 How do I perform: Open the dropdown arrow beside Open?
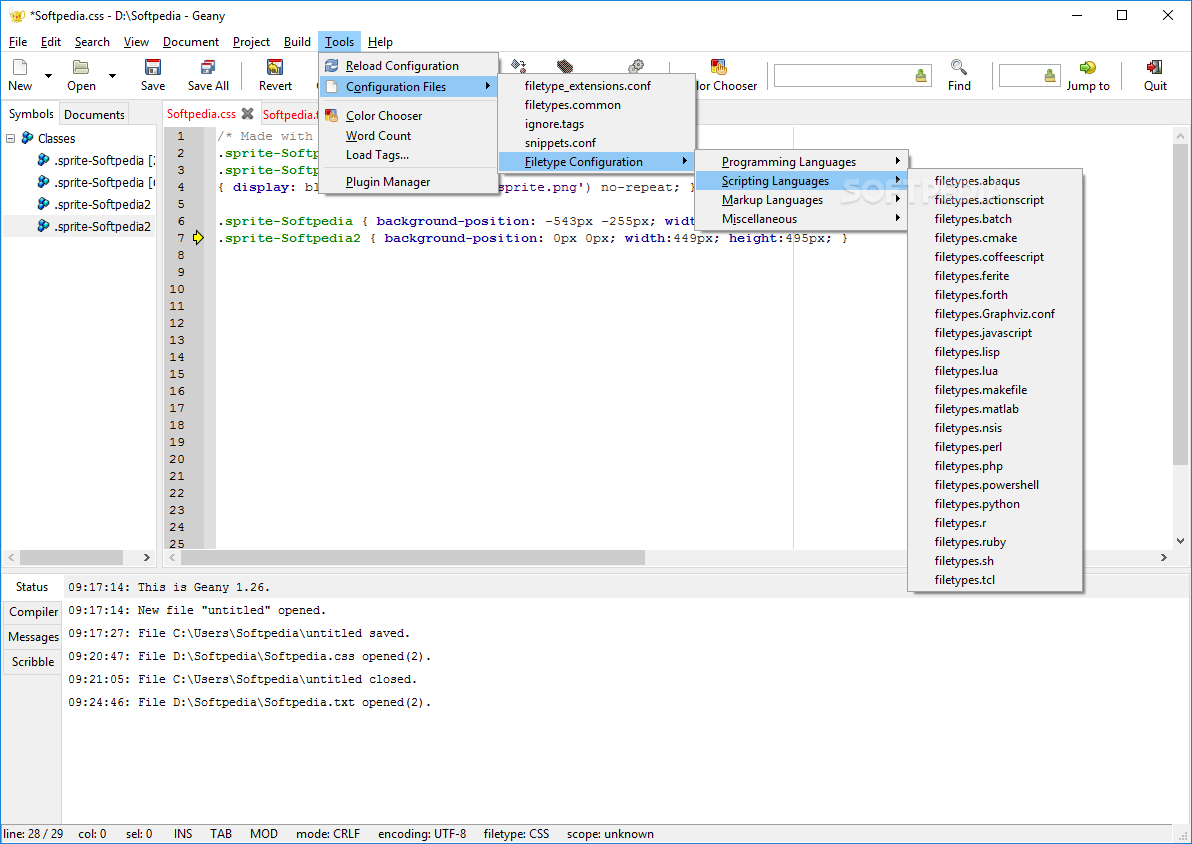point(112,76)
